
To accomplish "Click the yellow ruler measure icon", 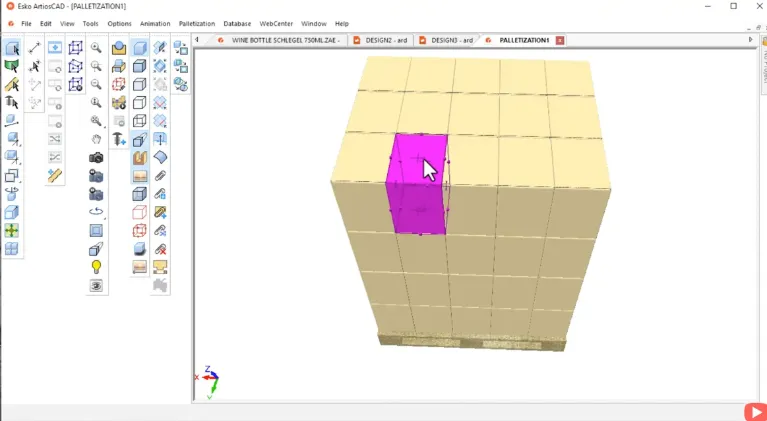I will point(55,176).
